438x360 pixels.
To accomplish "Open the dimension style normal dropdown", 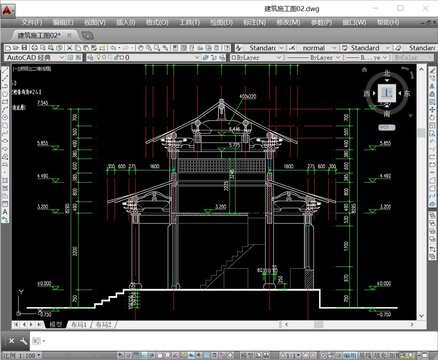I will coord(335,48).
